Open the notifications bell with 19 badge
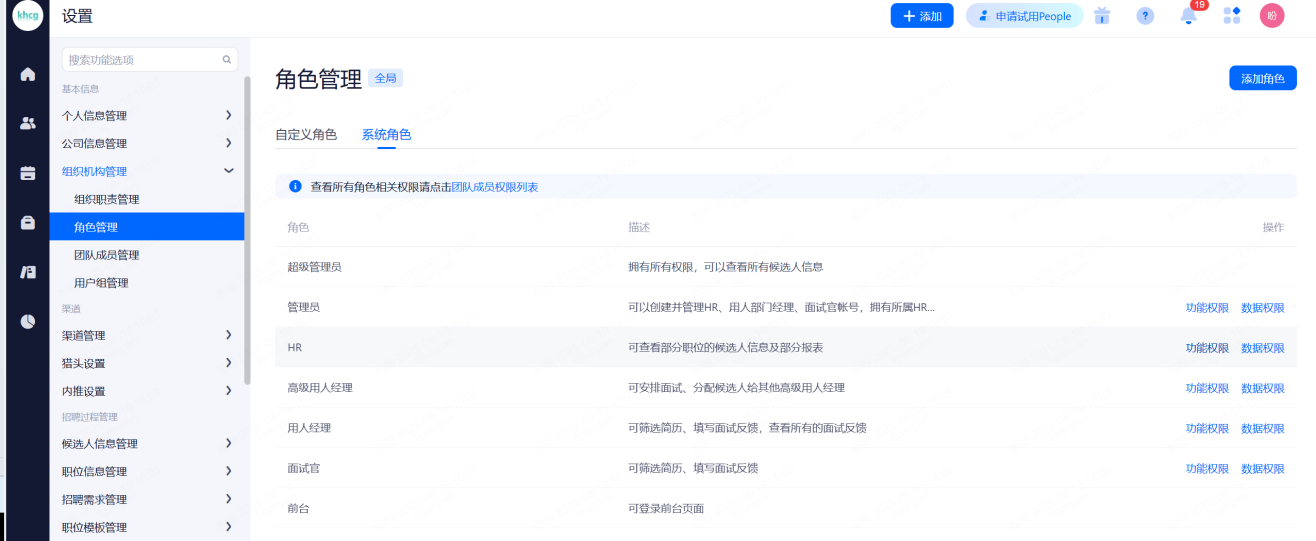 pos(1189,16)
